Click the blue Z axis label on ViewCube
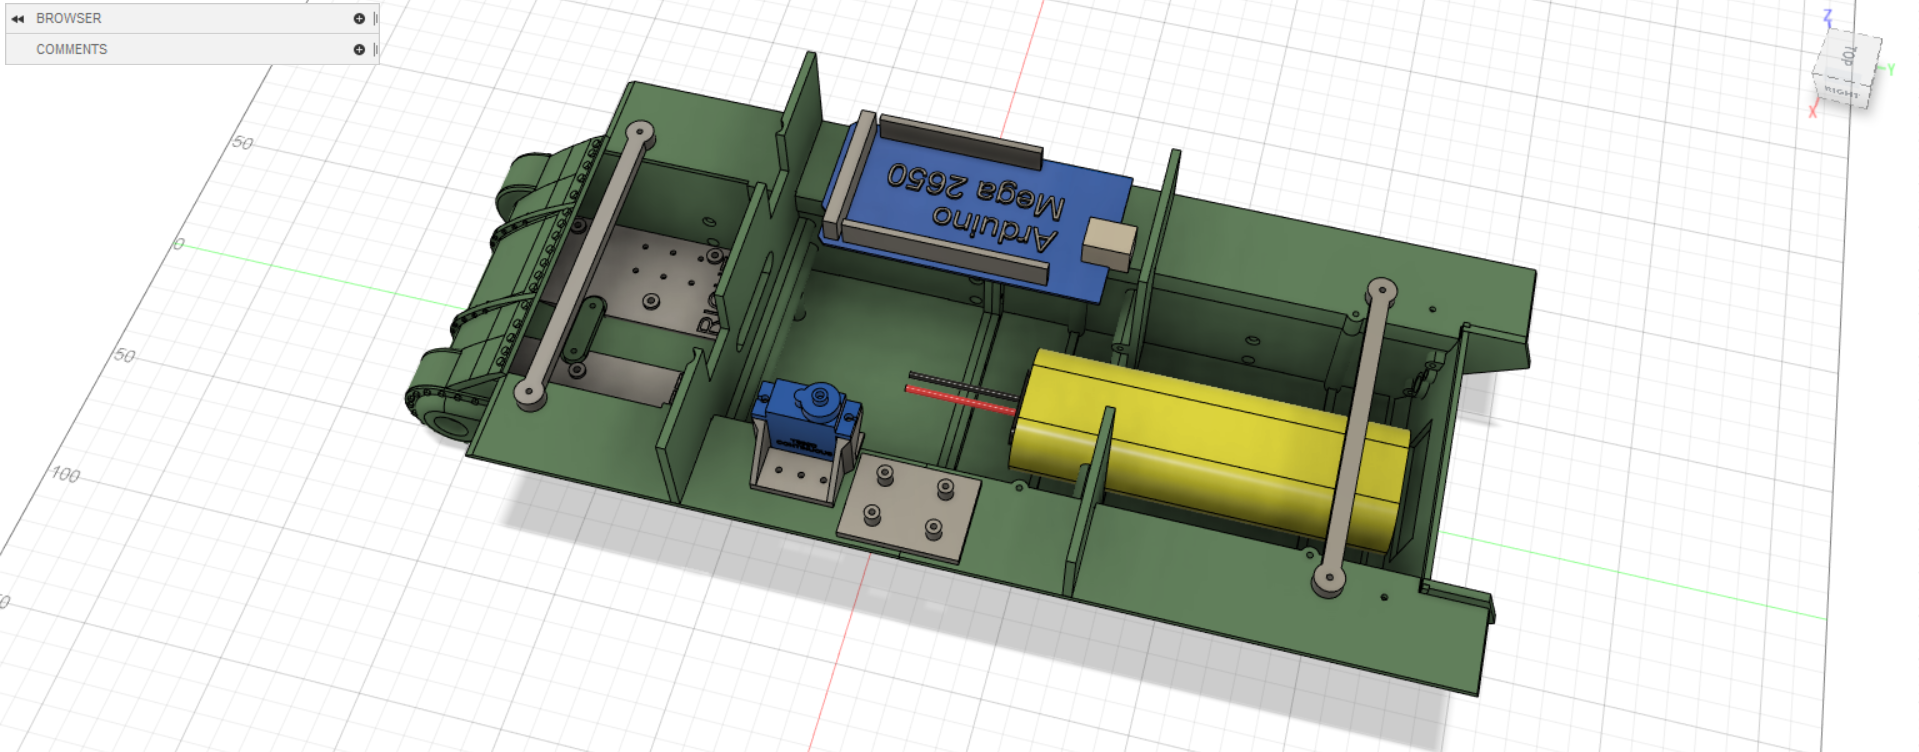This screenshot has width=1919, height=752. coord(1827,17)
